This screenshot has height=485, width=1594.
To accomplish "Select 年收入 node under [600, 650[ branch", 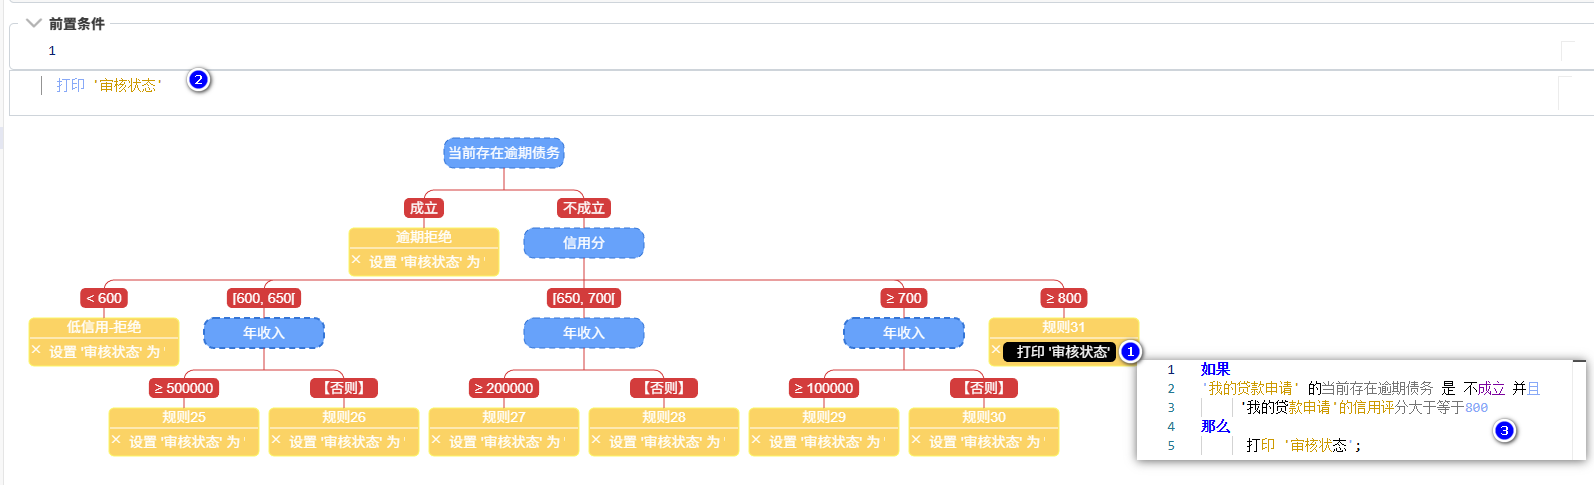I will [264, 333].
